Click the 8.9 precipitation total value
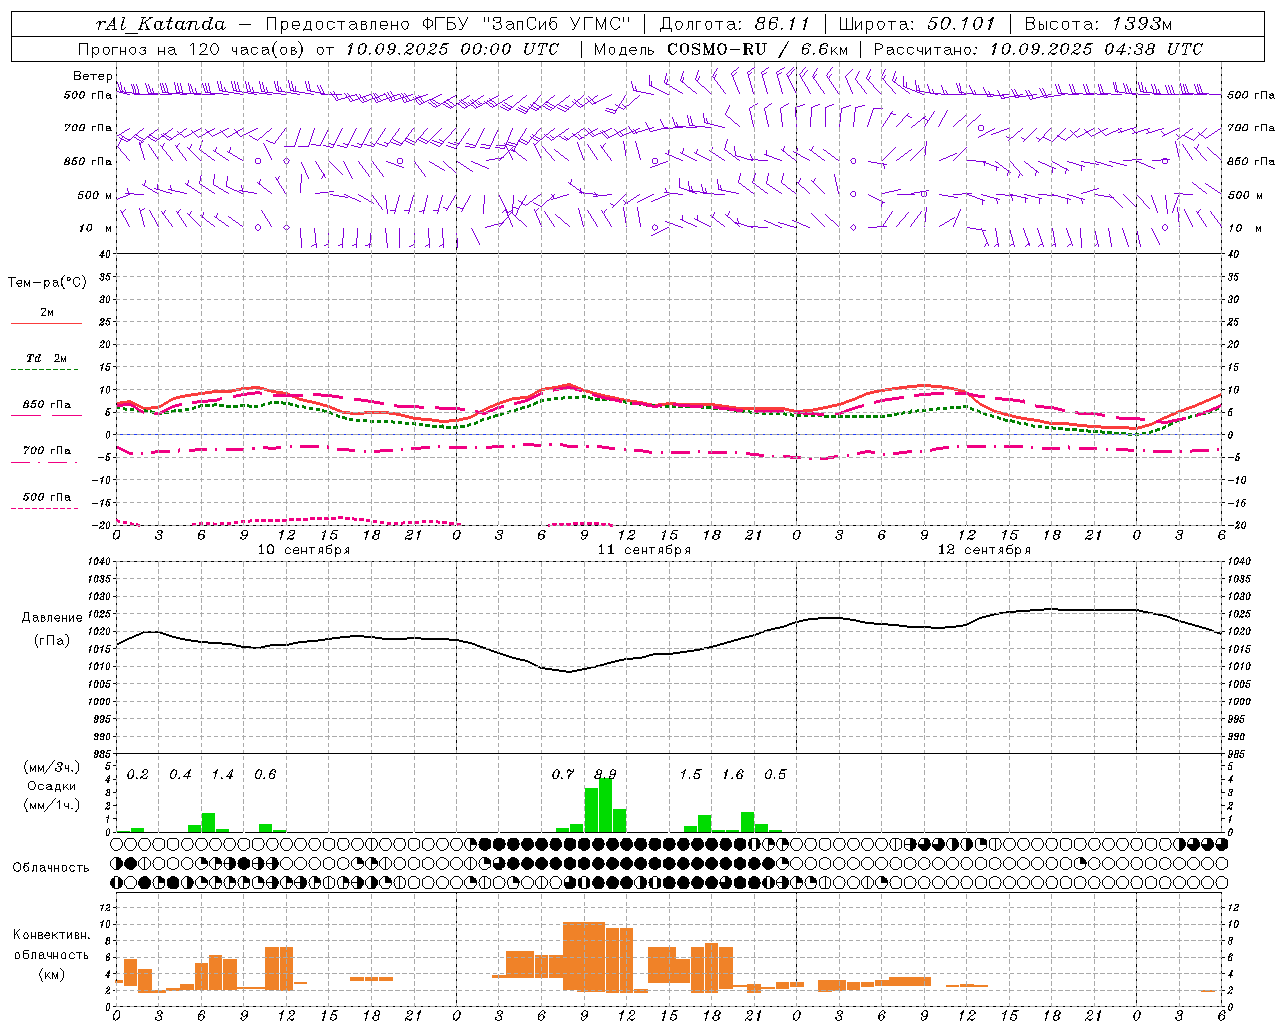The image size is (1280, 1024). tap(605, 775)
